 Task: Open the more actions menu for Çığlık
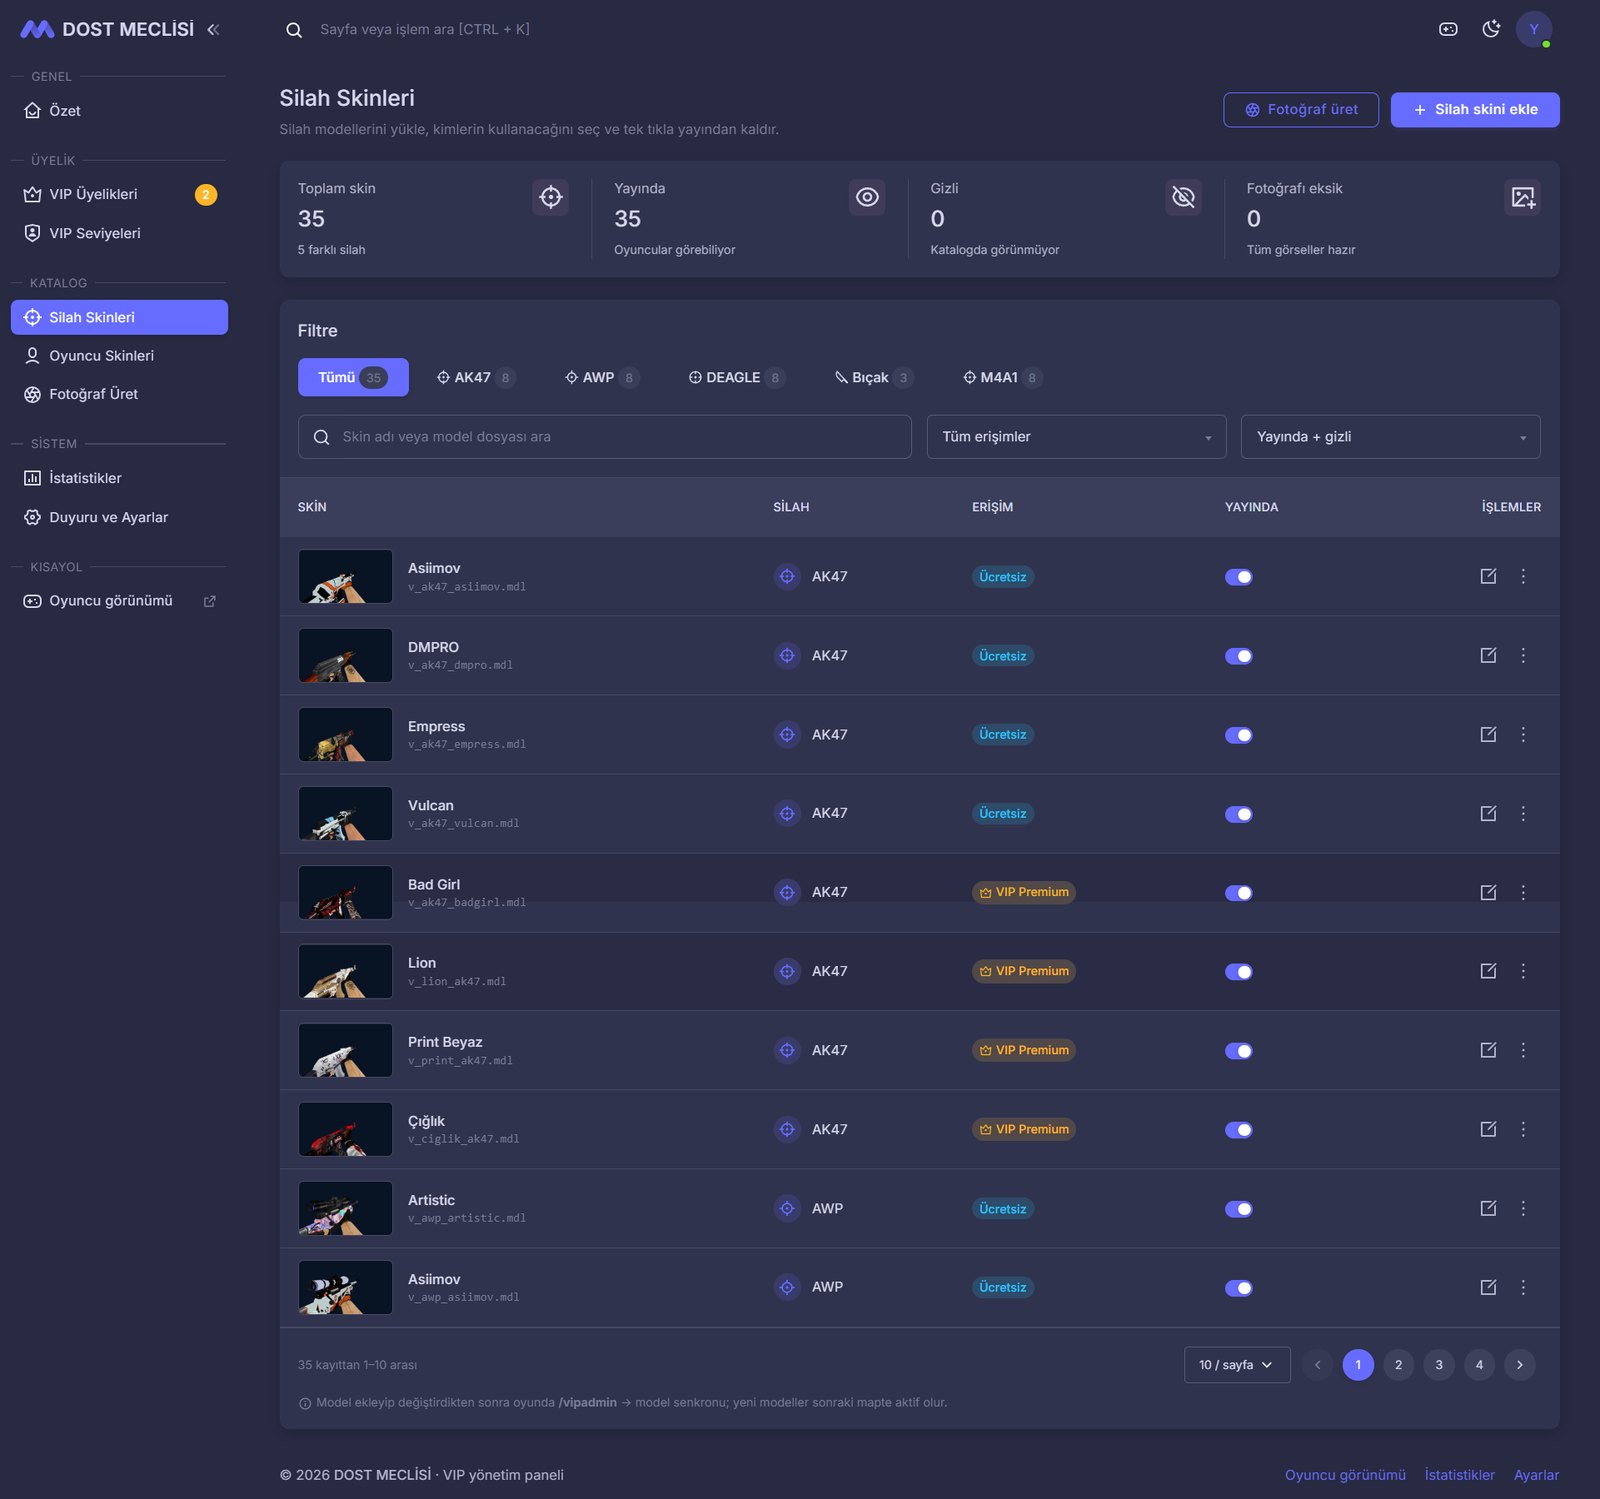1523,1129
